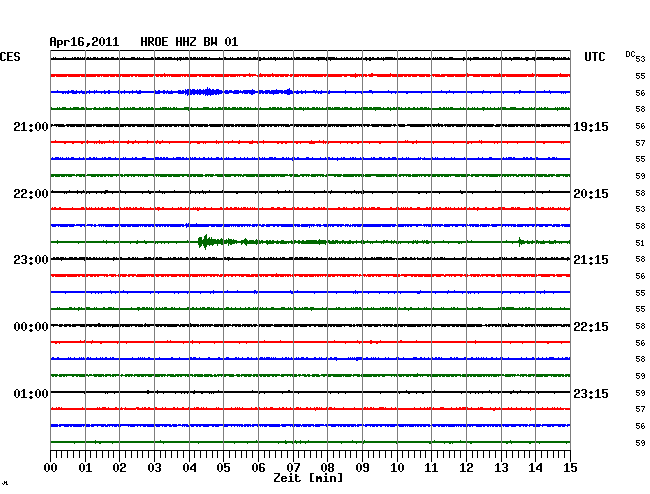Click minute tick label 04 on axis

pos(189,467)
